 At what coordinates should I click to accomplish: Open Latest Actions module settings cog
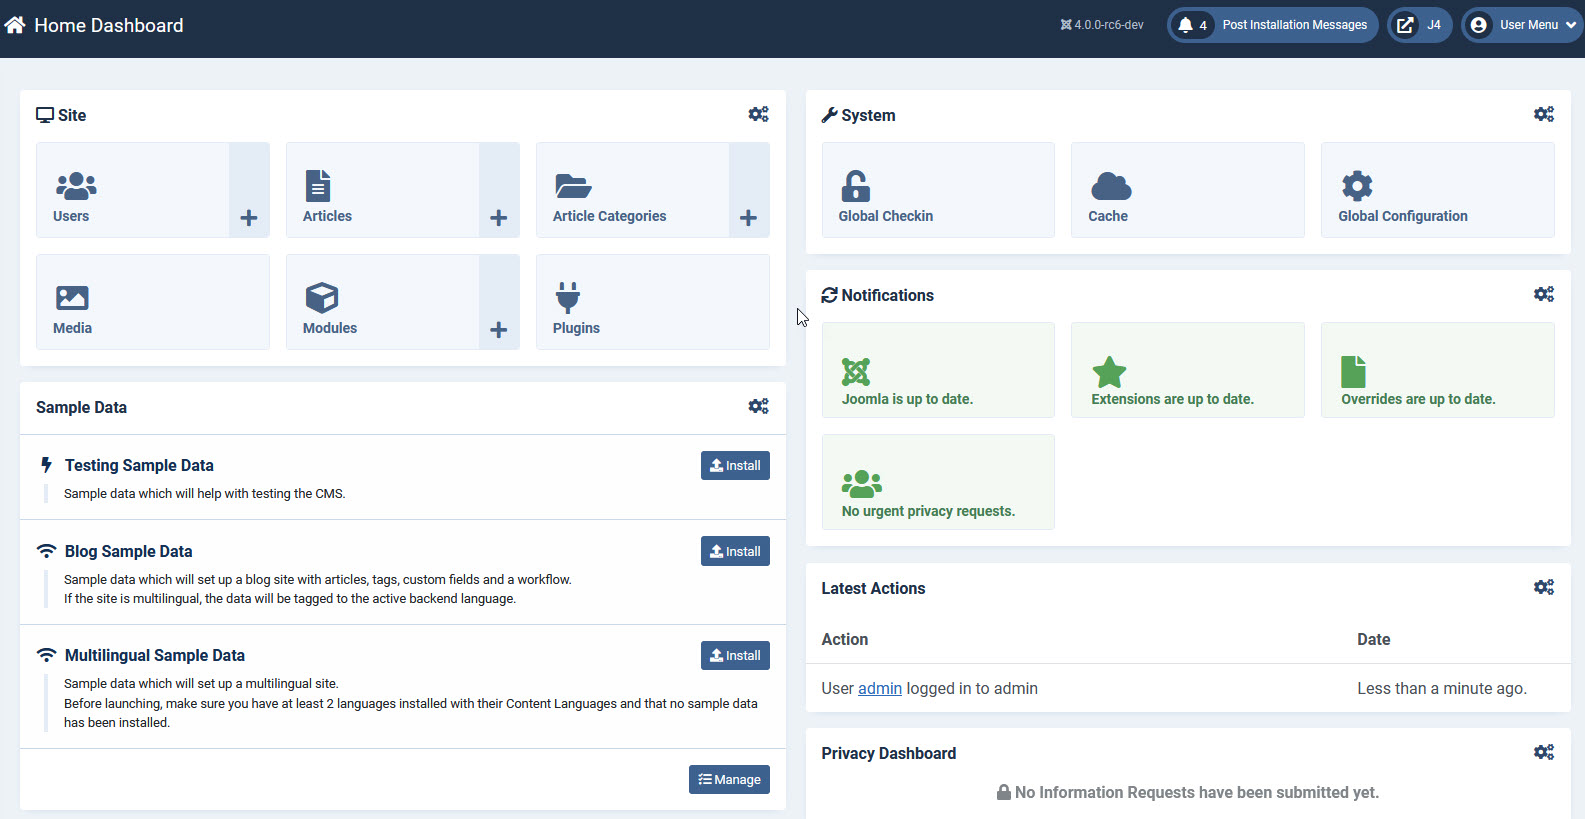[x=1544, y=588]
